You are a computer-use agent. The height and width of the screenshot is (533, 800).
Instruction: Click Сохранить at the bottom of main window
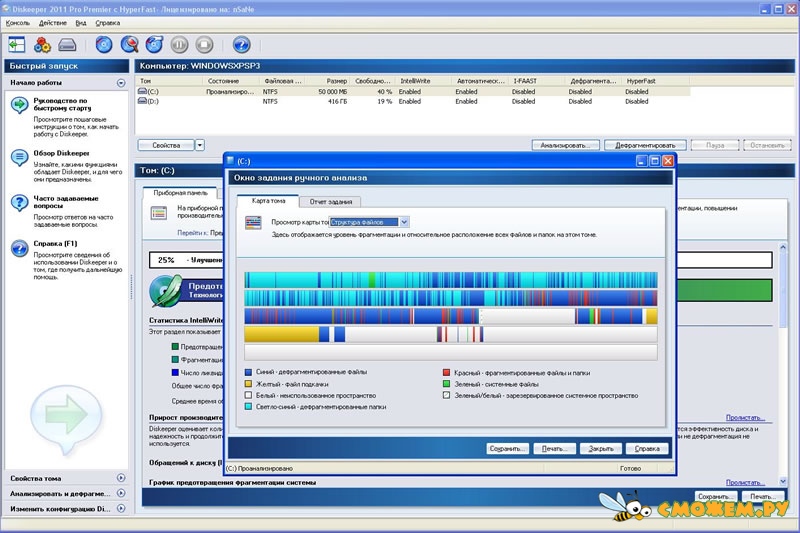click(x=716, y=496)
